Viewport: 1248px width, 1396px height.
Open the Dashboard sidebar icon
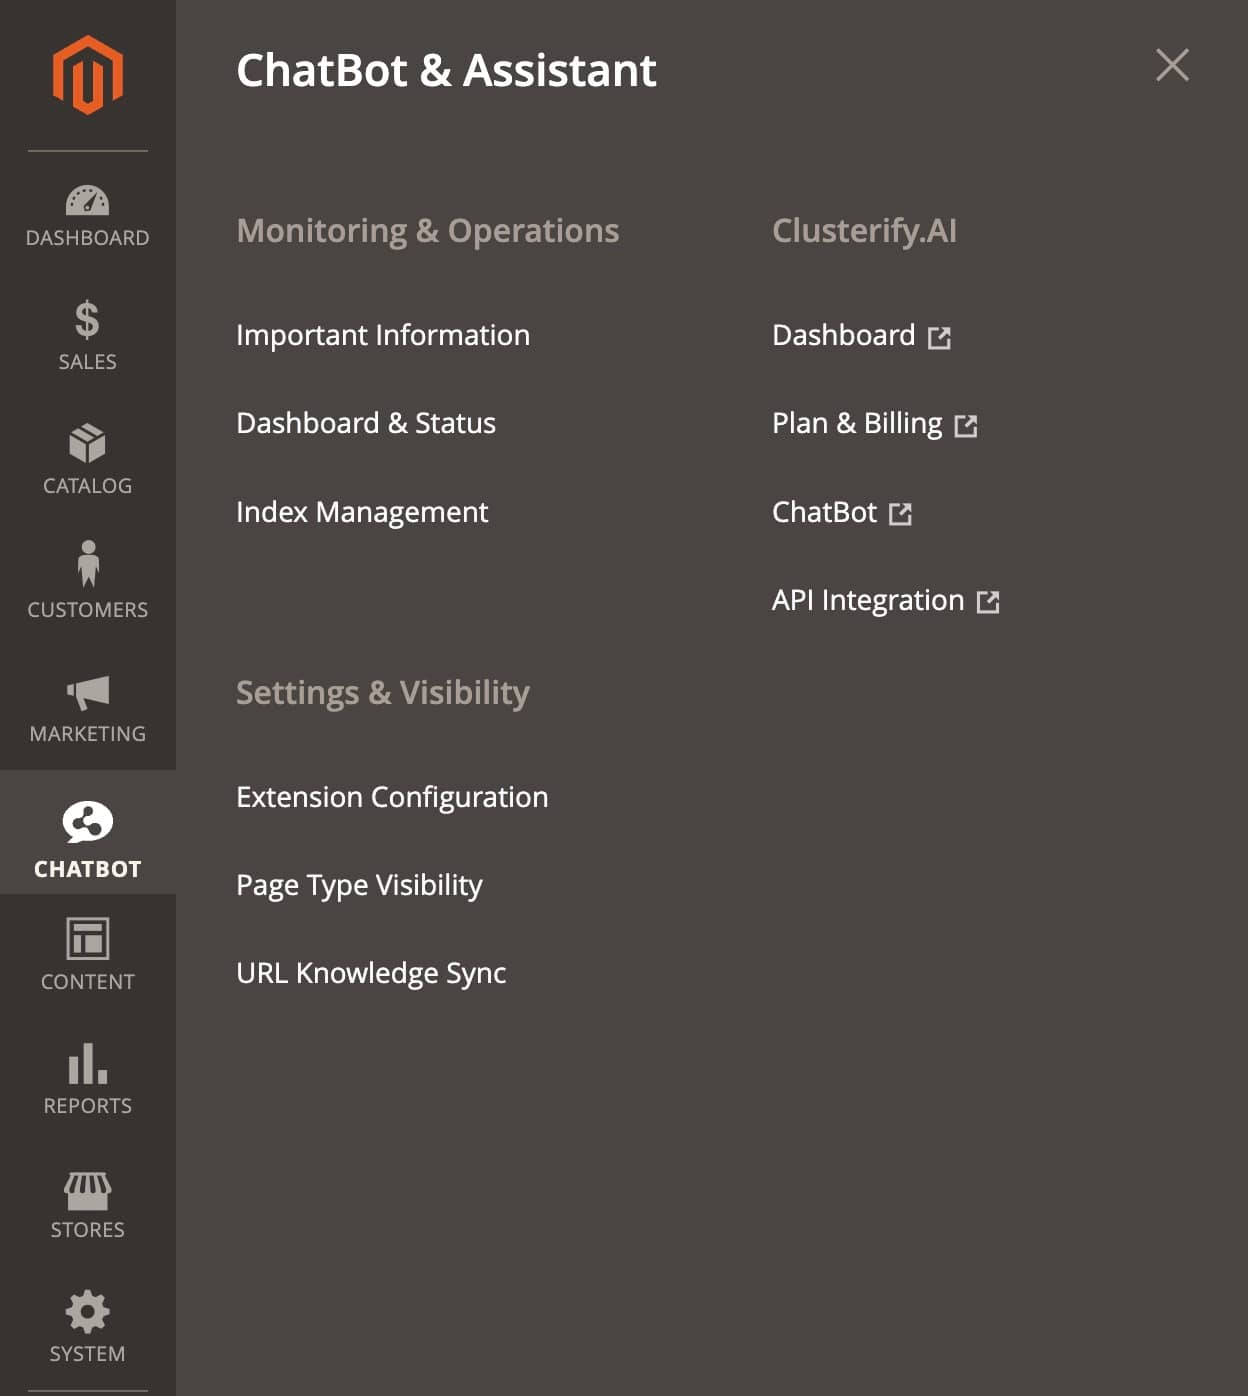pyautogui.click(x=88, y=200)
